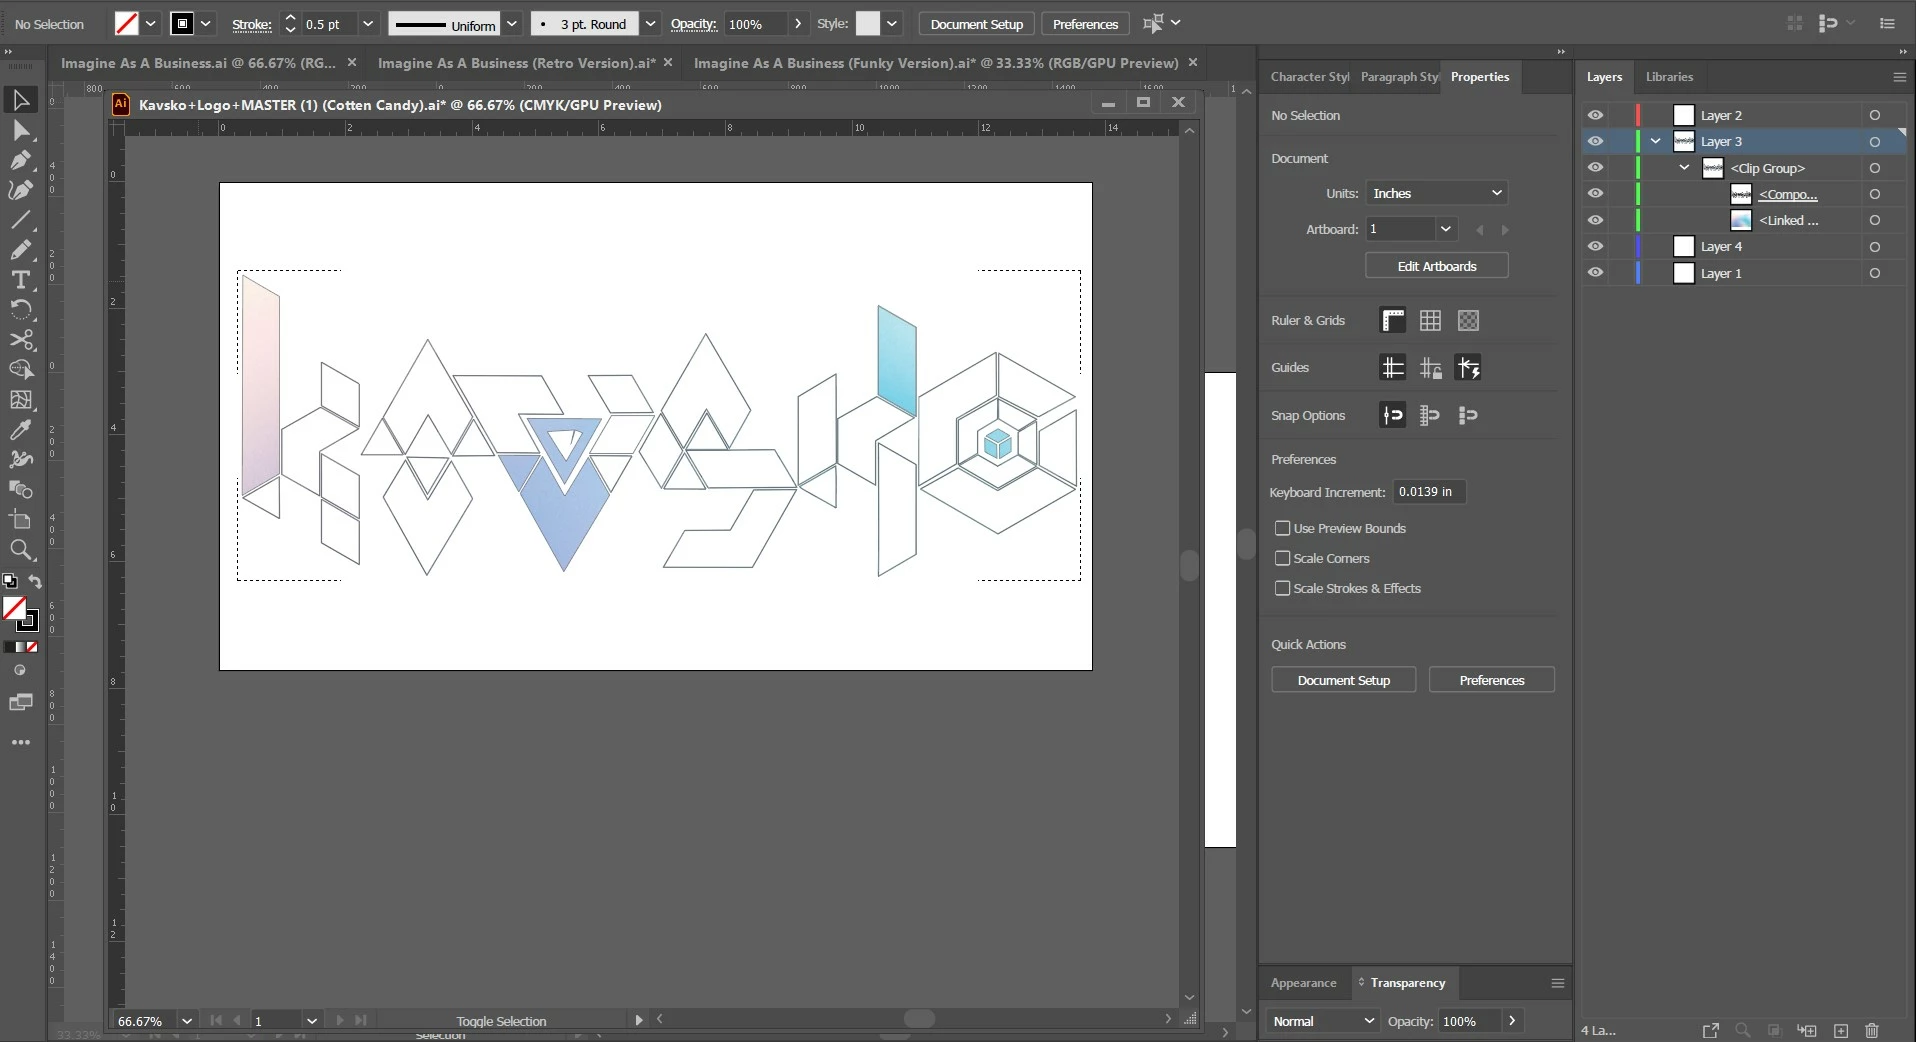The height and width of the screenshot is (1042, 1916).
Task: Show transparency grid icon
Action: coord(1469,321)
